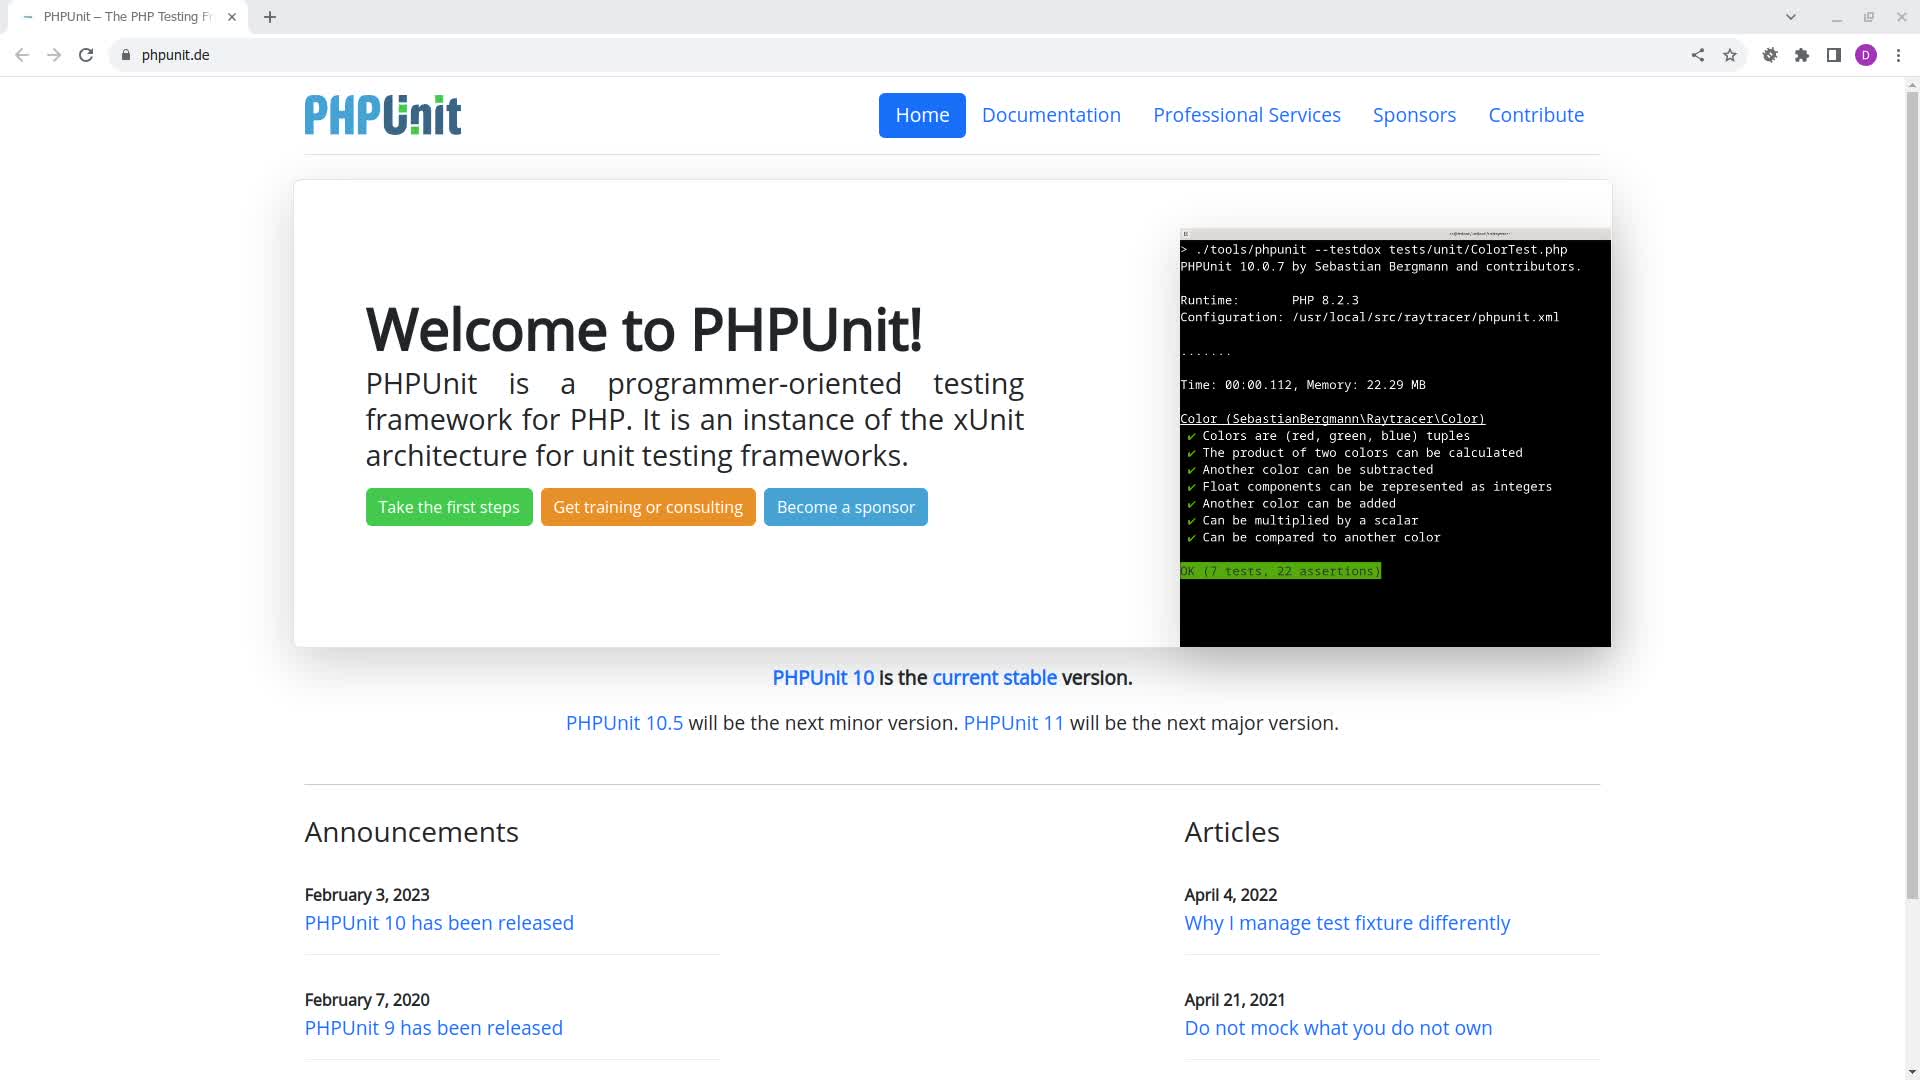1920x1080 pixels.
Task: Click Become a sponsor button
Action: 845,507
